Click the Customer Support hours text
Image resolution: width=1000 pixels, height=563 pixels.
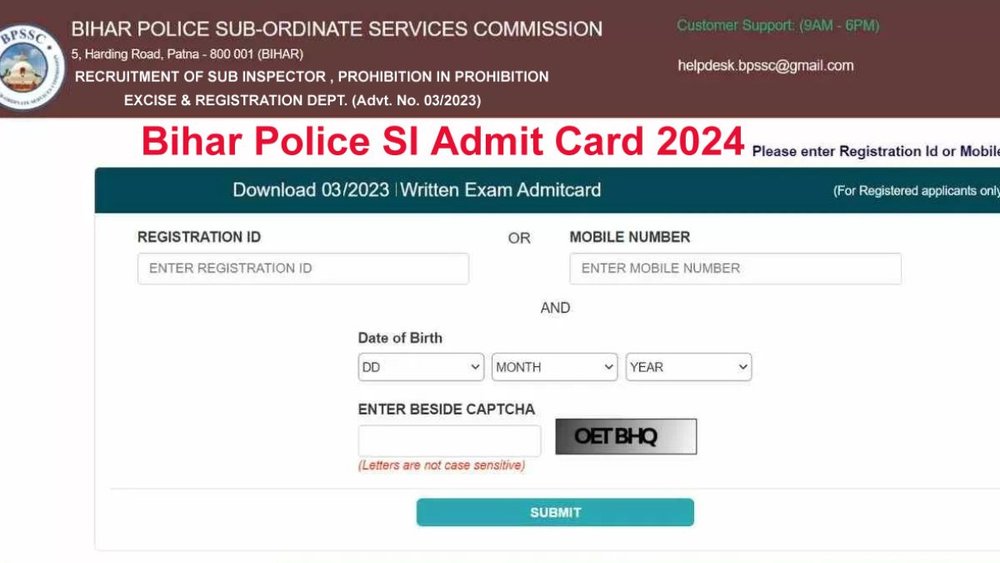click(x=778, y=26)
